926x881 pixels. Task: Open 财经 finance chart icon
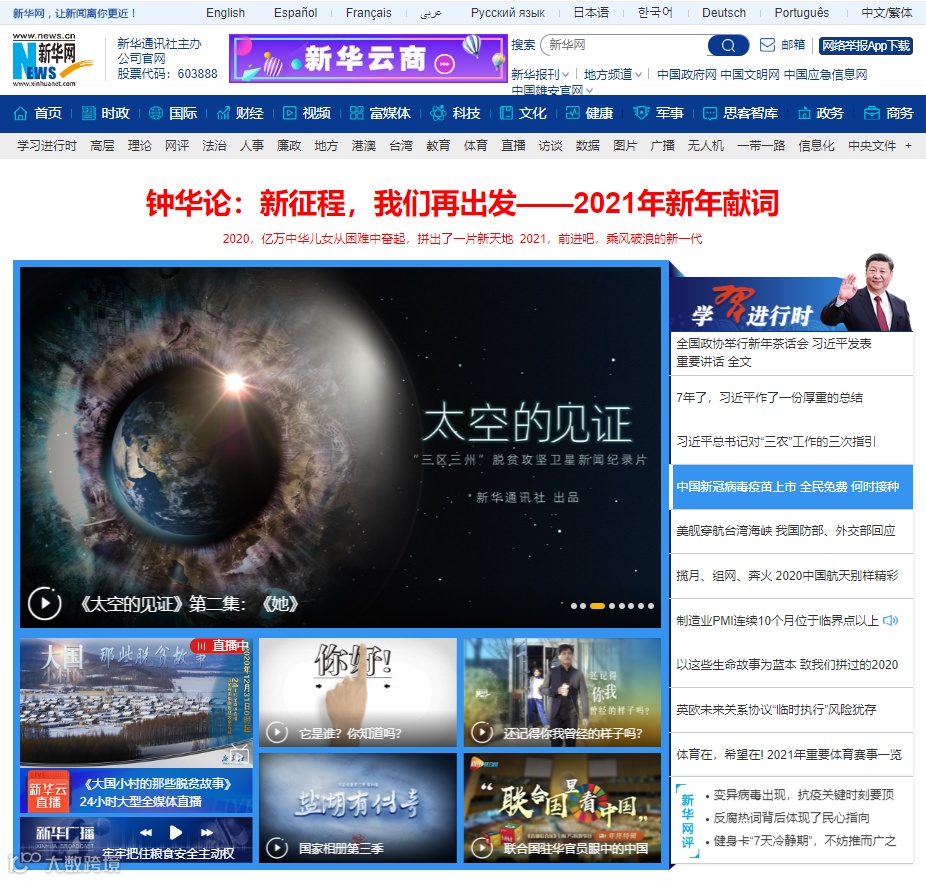pos(223,113)
